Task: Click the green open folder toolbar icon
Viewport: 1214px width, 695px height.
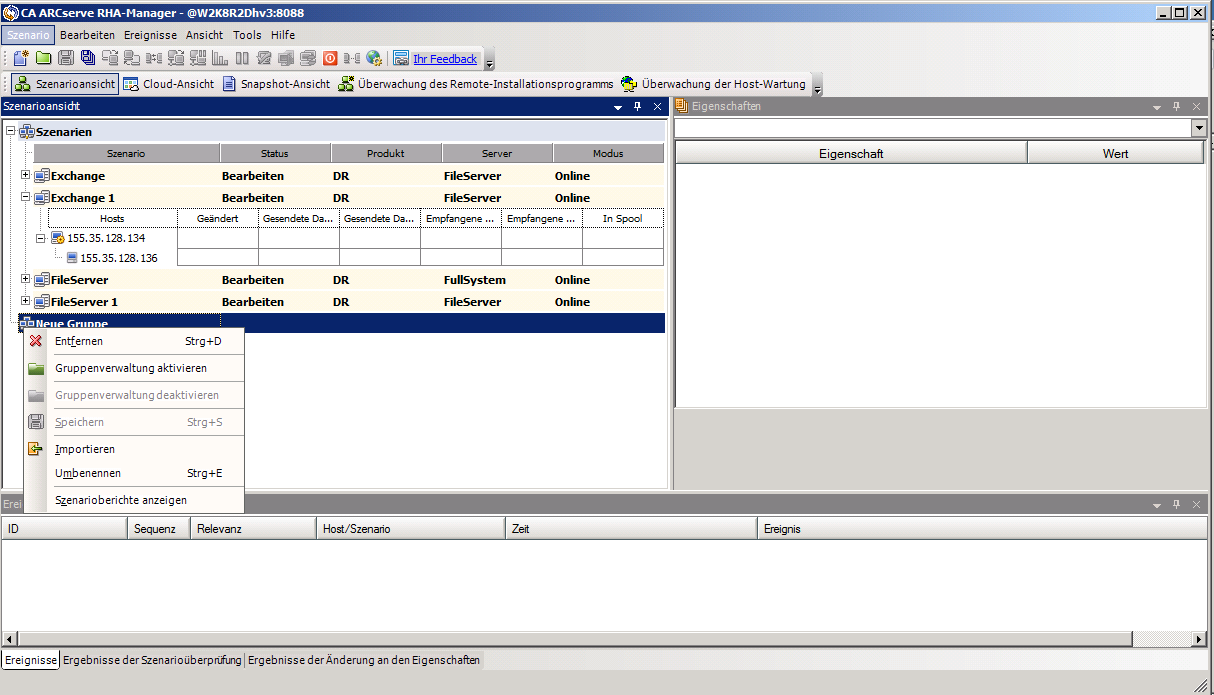Action: [x=44, y=58]
